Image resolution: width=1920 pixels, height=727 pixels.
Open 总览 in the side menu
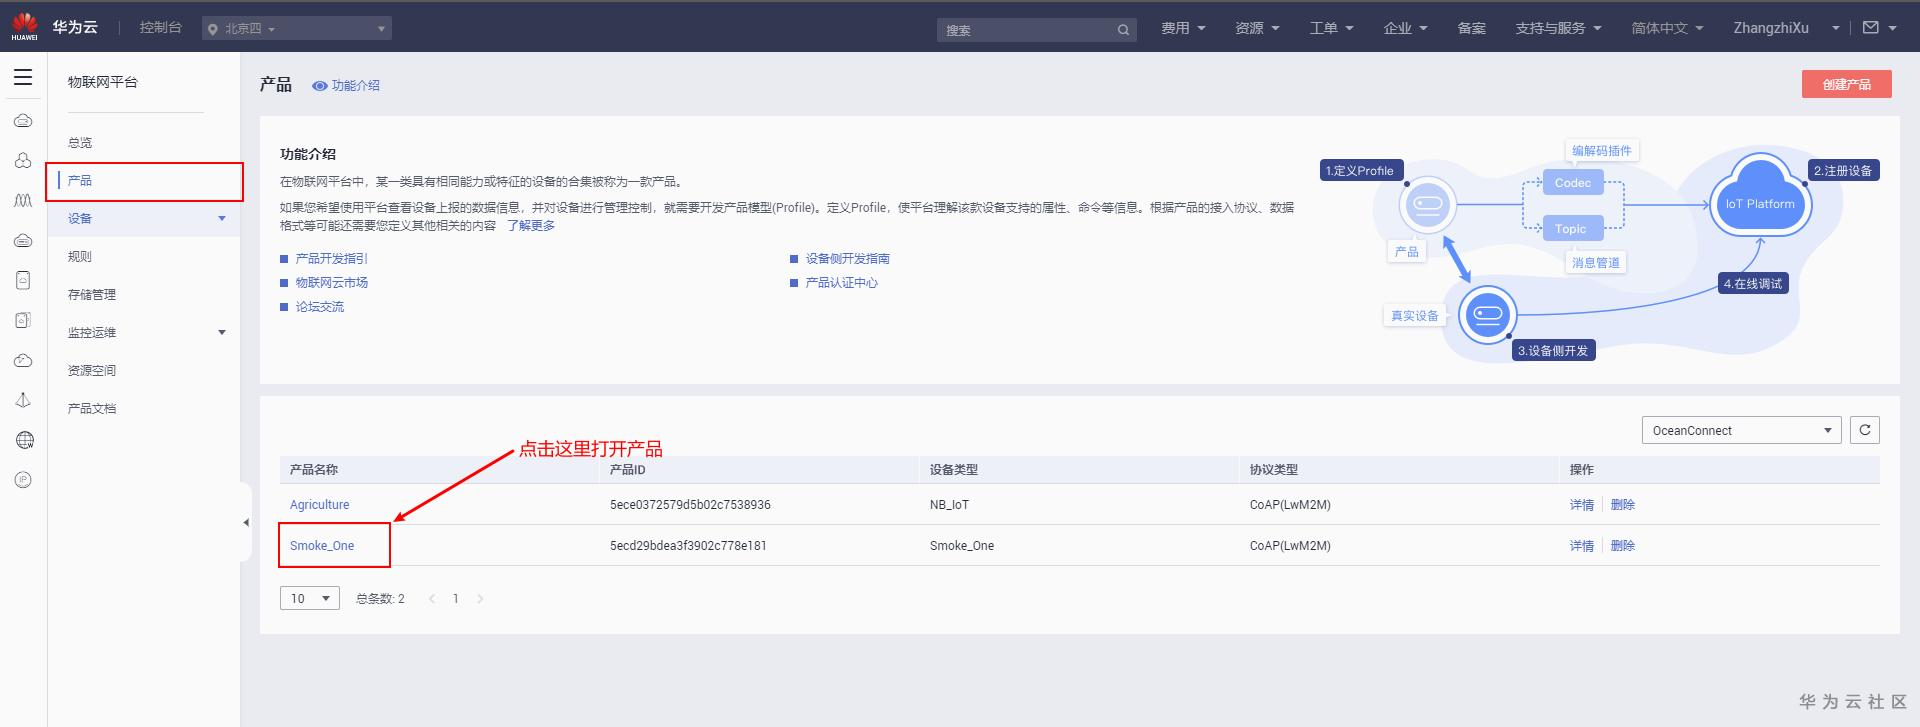80,143
